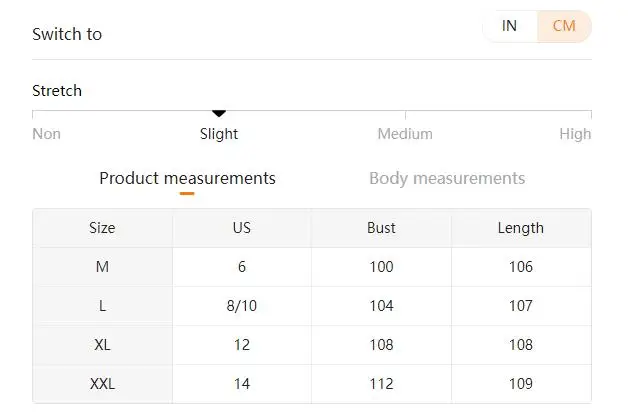Image resolution: width=634 pixels, height=417 pixels.
Task: Select the XXL size row cell
Action: (102, 384)
